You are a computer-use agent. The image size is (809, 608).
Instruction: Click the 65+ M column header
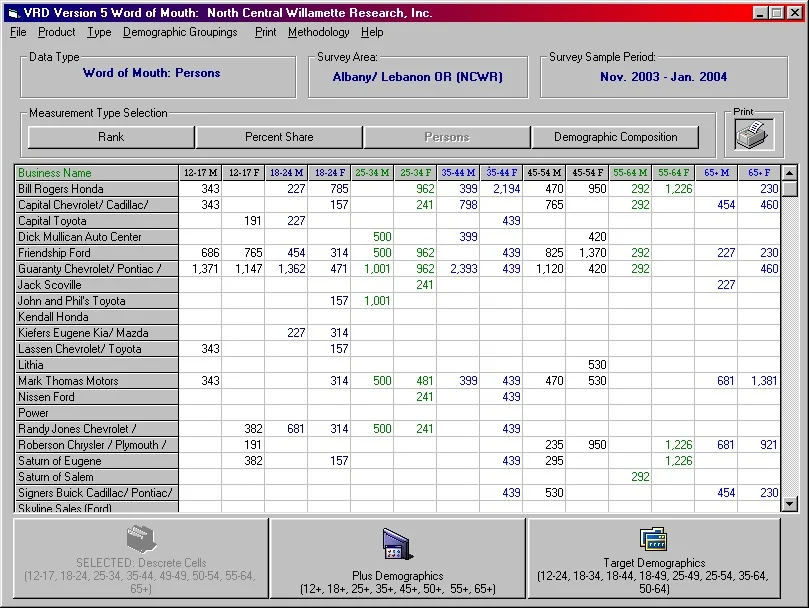coord(716,173)
